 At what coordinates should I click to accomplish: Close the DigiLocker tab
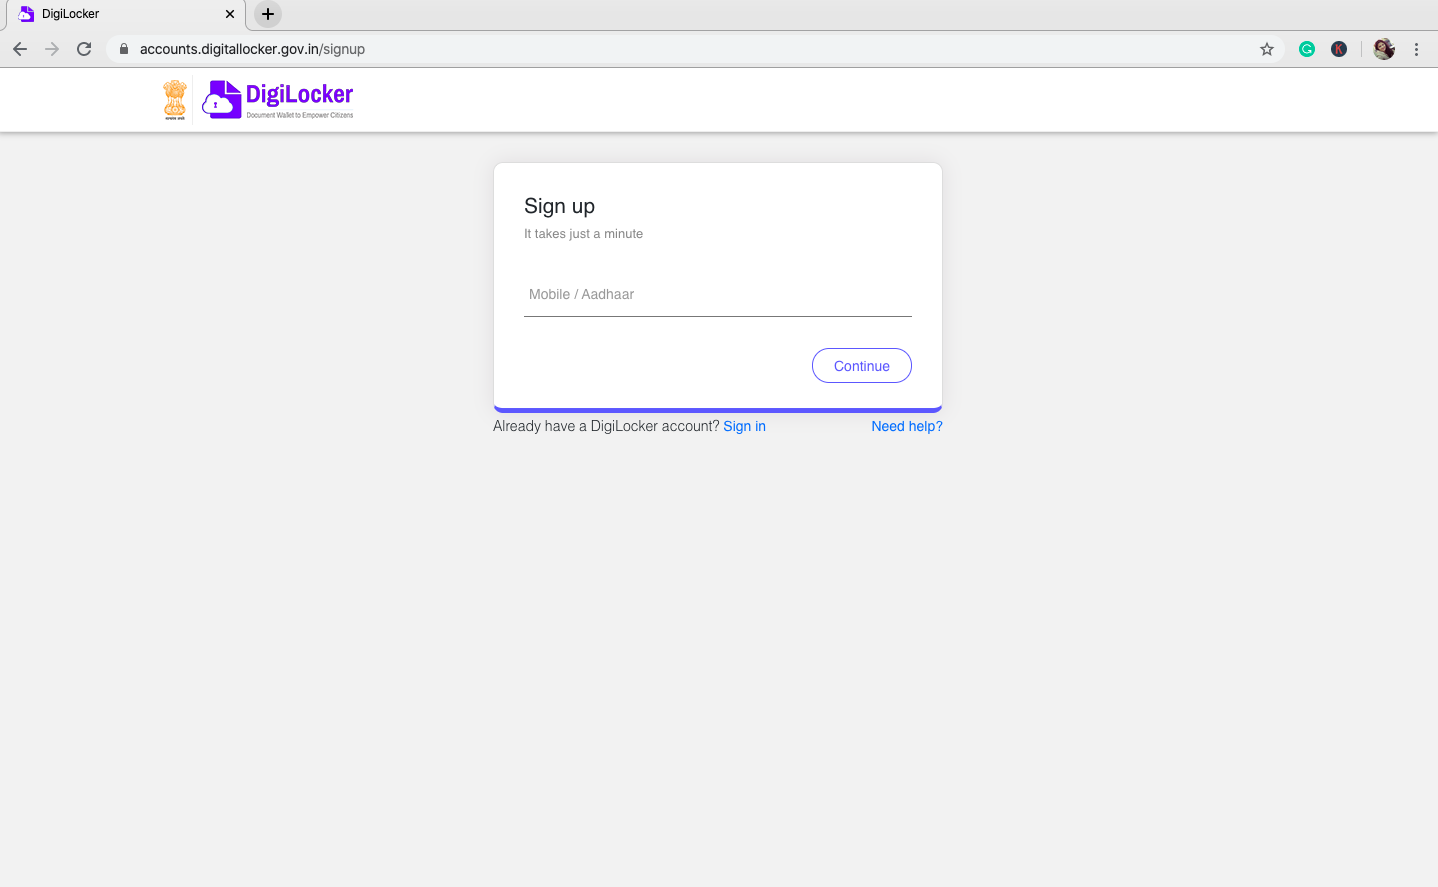coord(230,14)
